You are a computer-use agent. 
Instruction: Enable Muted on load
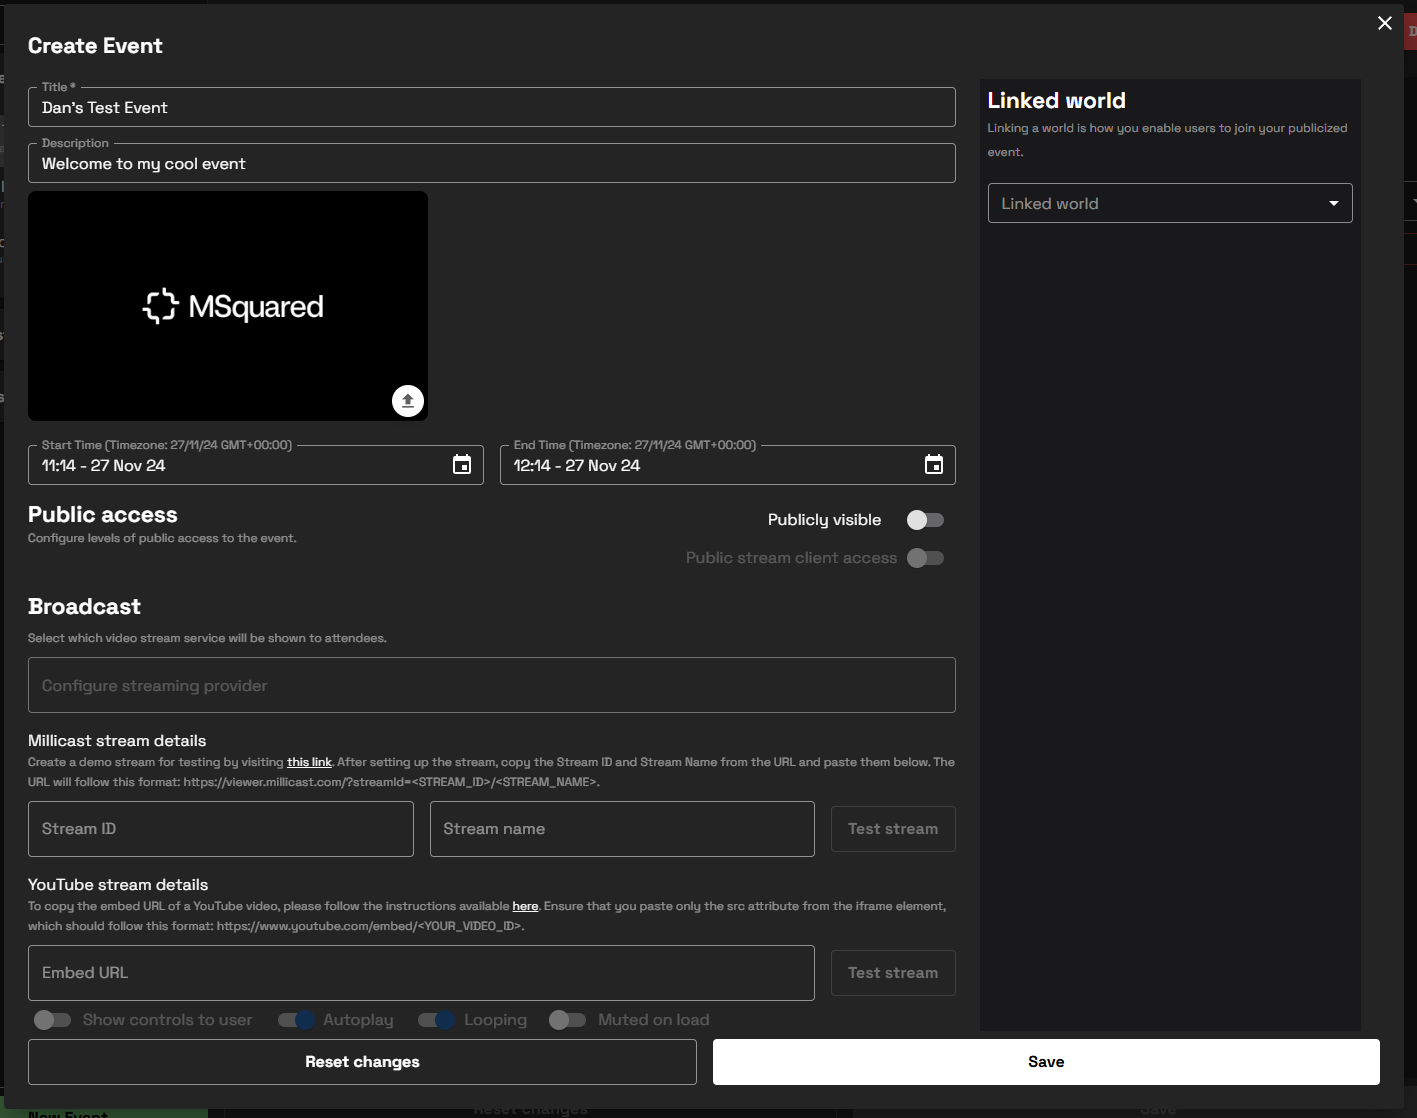click(x=567, y=1020)
